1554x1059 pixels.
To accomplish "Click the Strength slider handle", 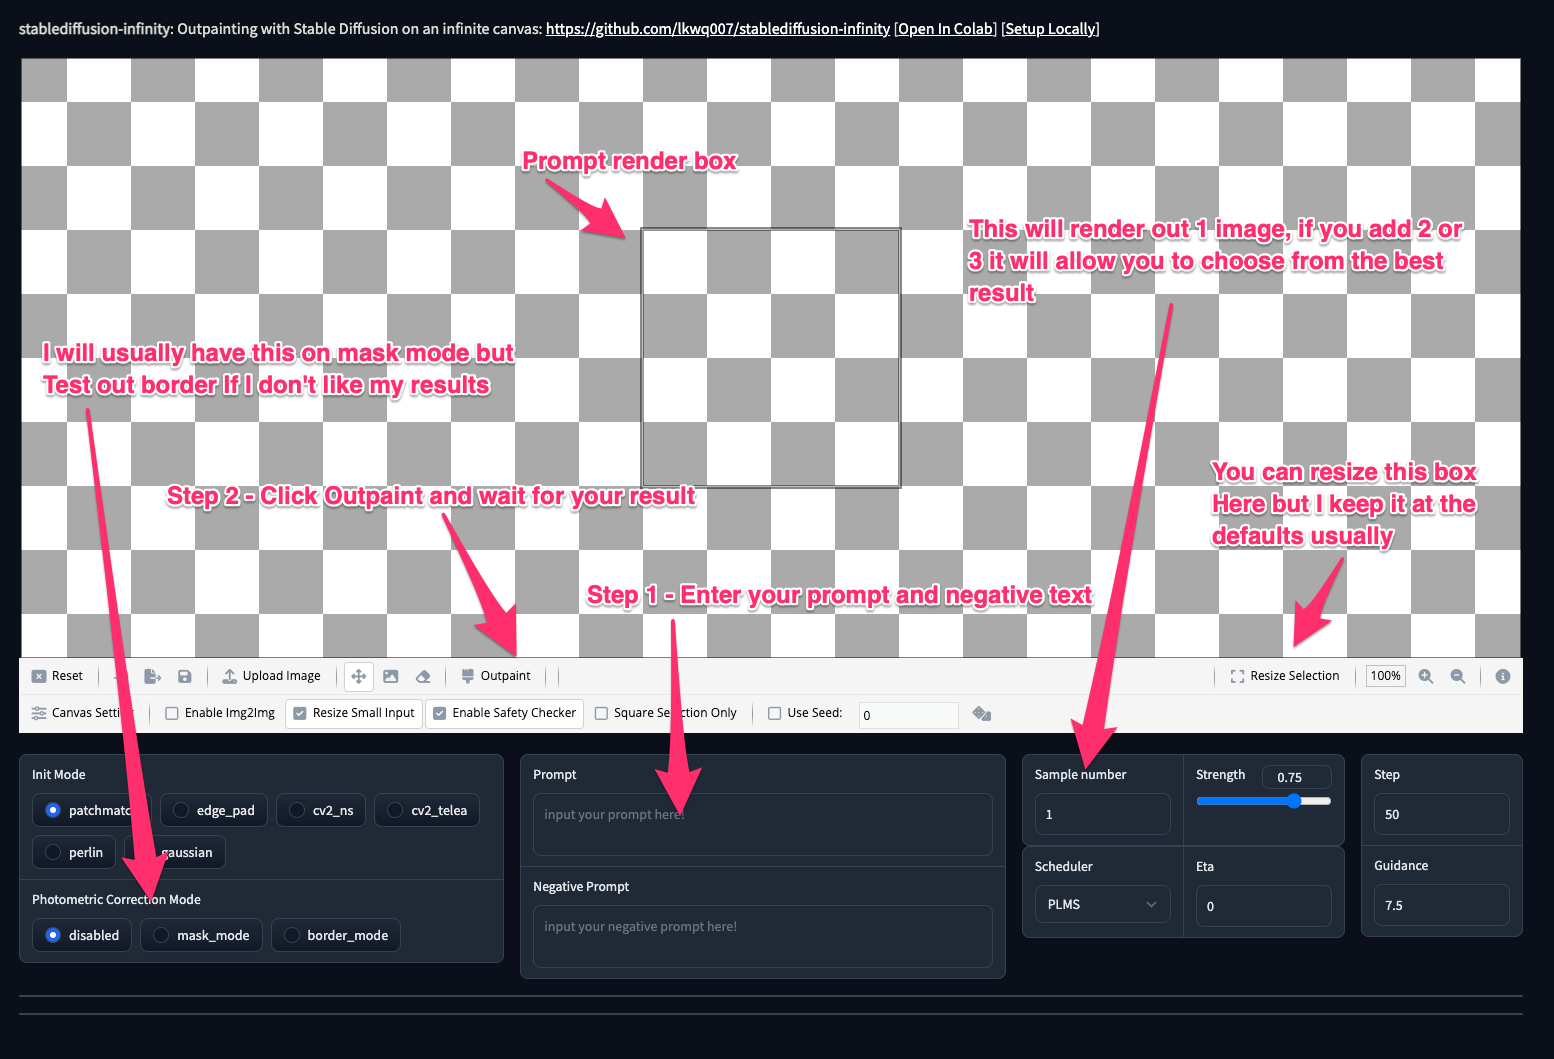I will coord(1294,801).
